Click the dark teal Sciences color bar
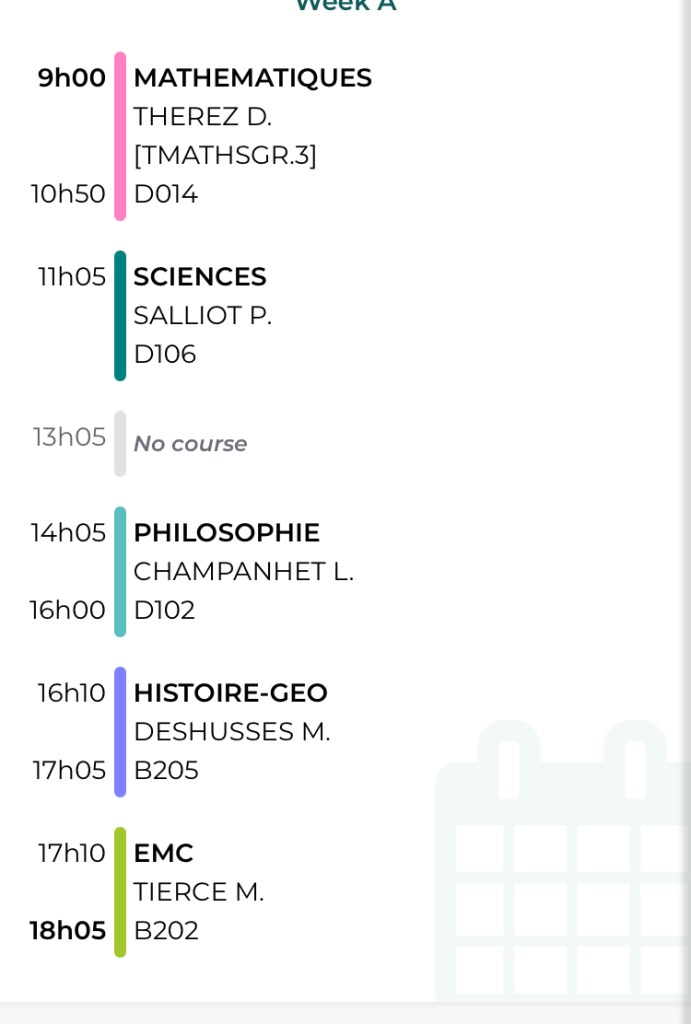 [x=120, y=316]
